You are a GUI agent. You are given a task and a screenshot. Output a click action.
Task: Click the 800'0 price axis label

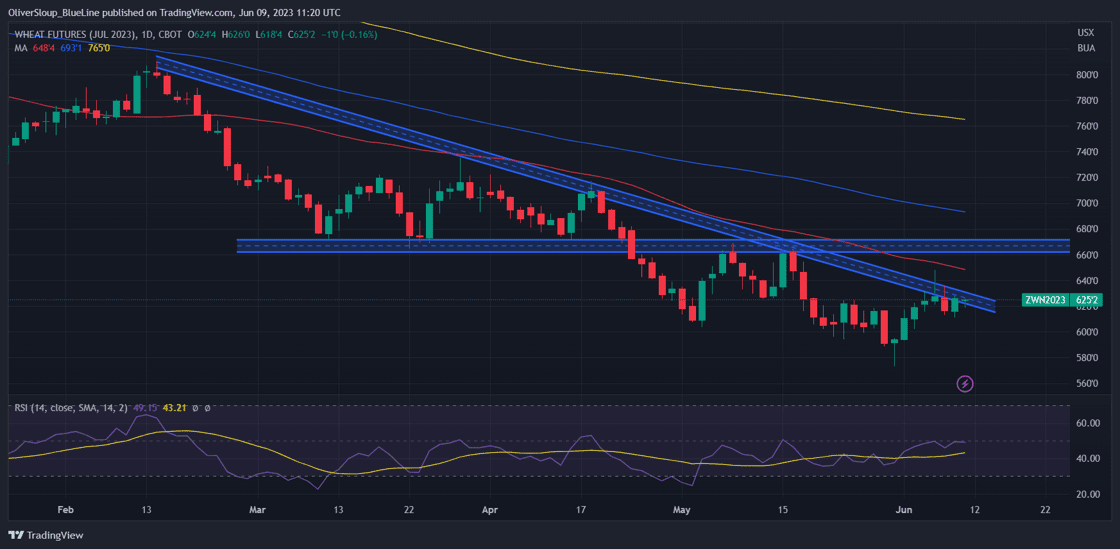pyautogui.click(x=1089, y=75)
